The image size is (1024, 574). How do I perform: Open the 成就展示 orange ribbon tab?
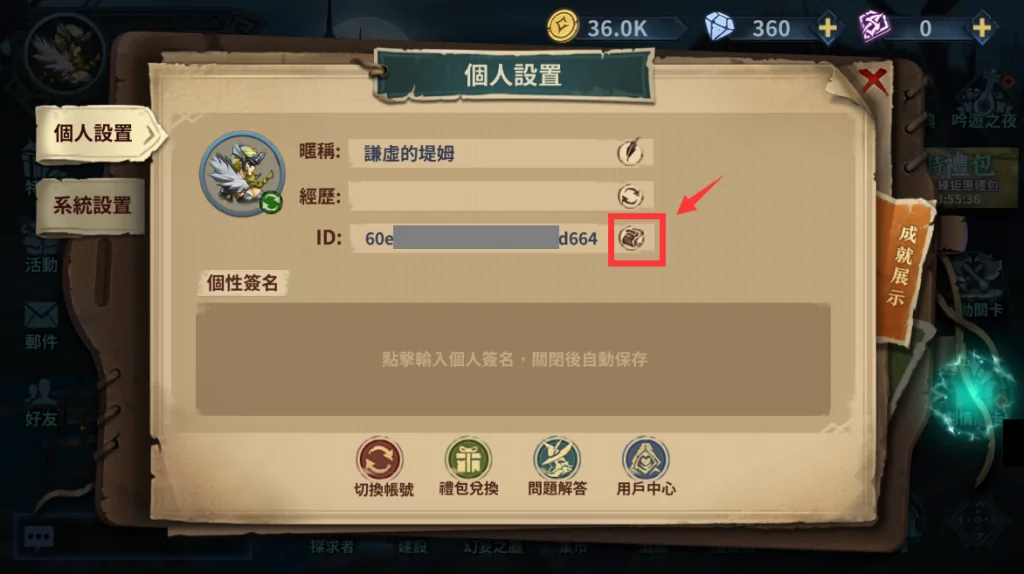[904, 268]
